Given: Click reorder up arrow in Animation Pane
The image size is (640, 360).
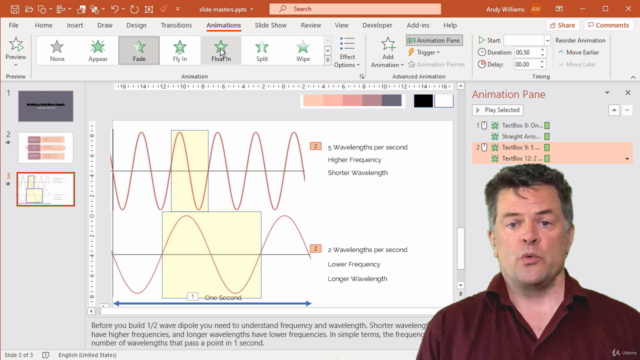Looking at the screenshot, I should pos(614,110).
